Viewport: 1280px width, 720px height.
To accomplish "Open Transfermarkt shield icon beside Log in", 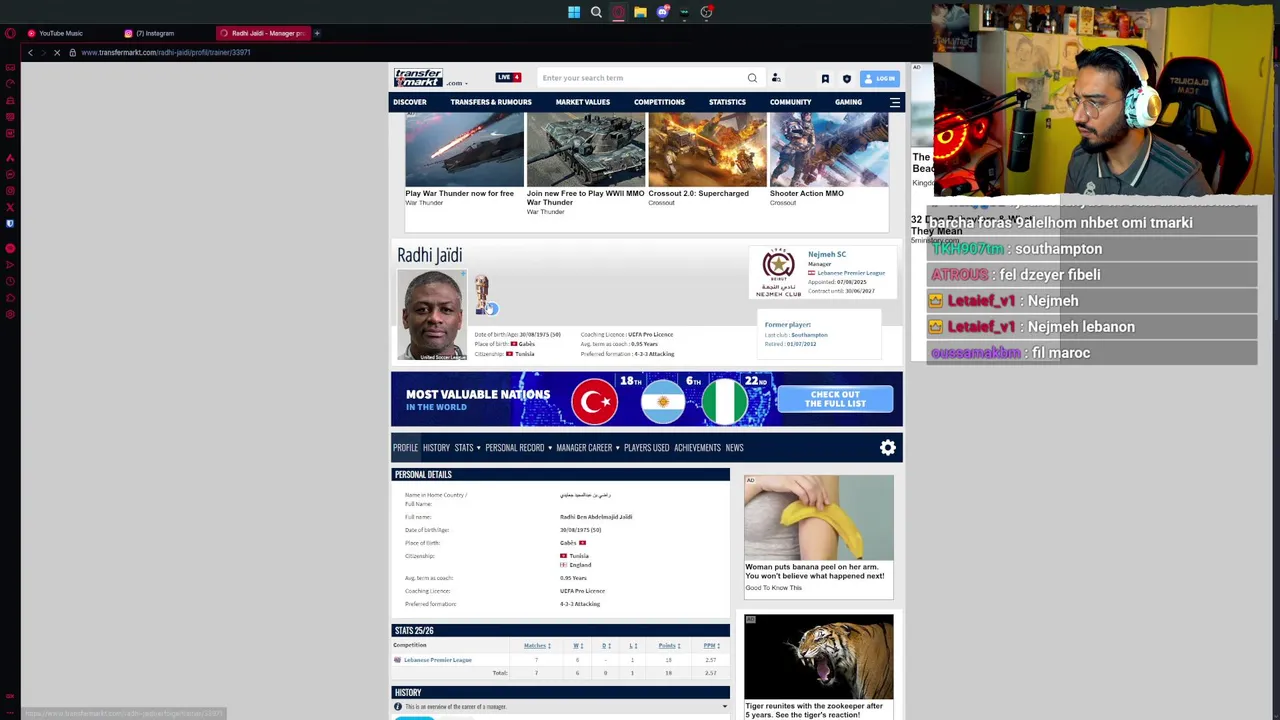I will click(847, 78).
